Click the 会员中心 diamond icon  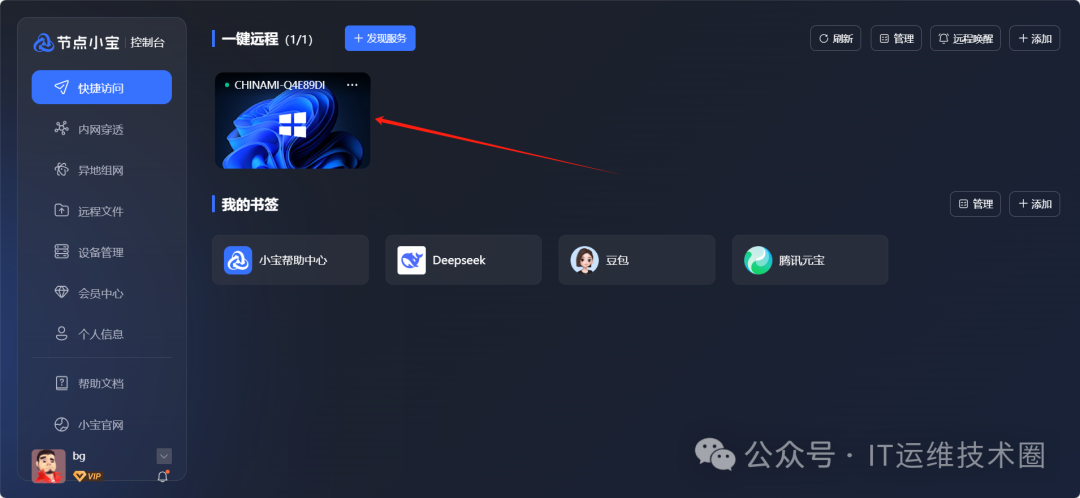click(x=62, y=292)
